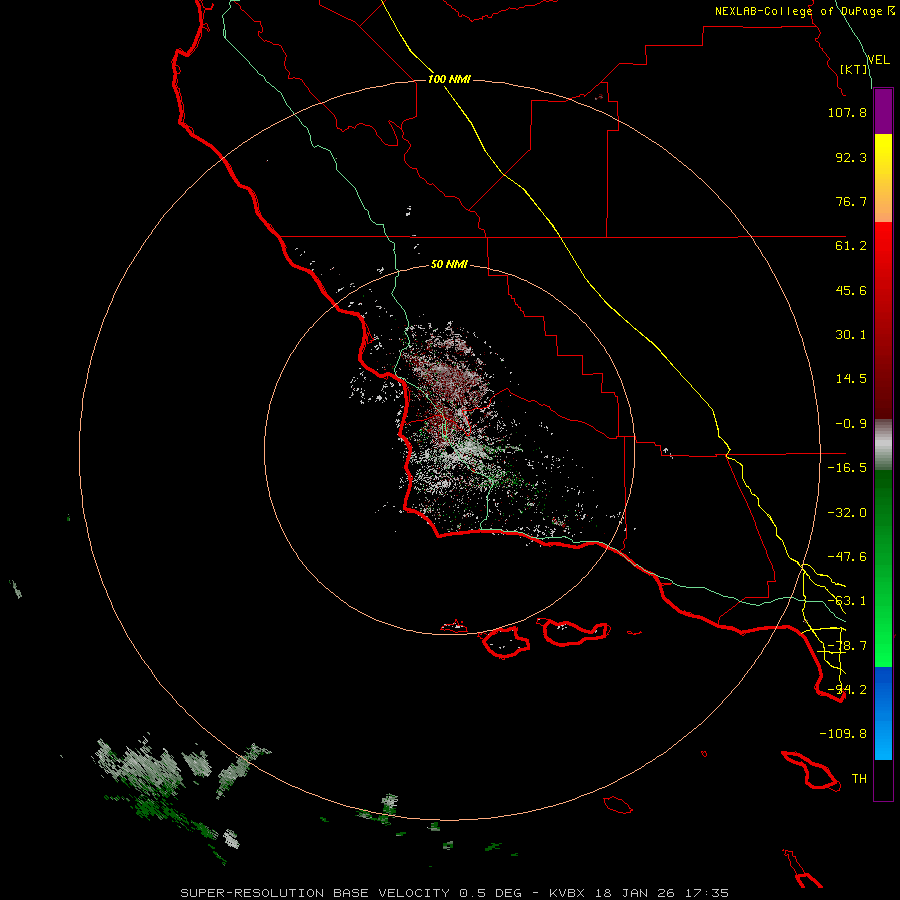Click the 45.6 value on the velocity scale
900x900 pixels.
pos(851,290)
